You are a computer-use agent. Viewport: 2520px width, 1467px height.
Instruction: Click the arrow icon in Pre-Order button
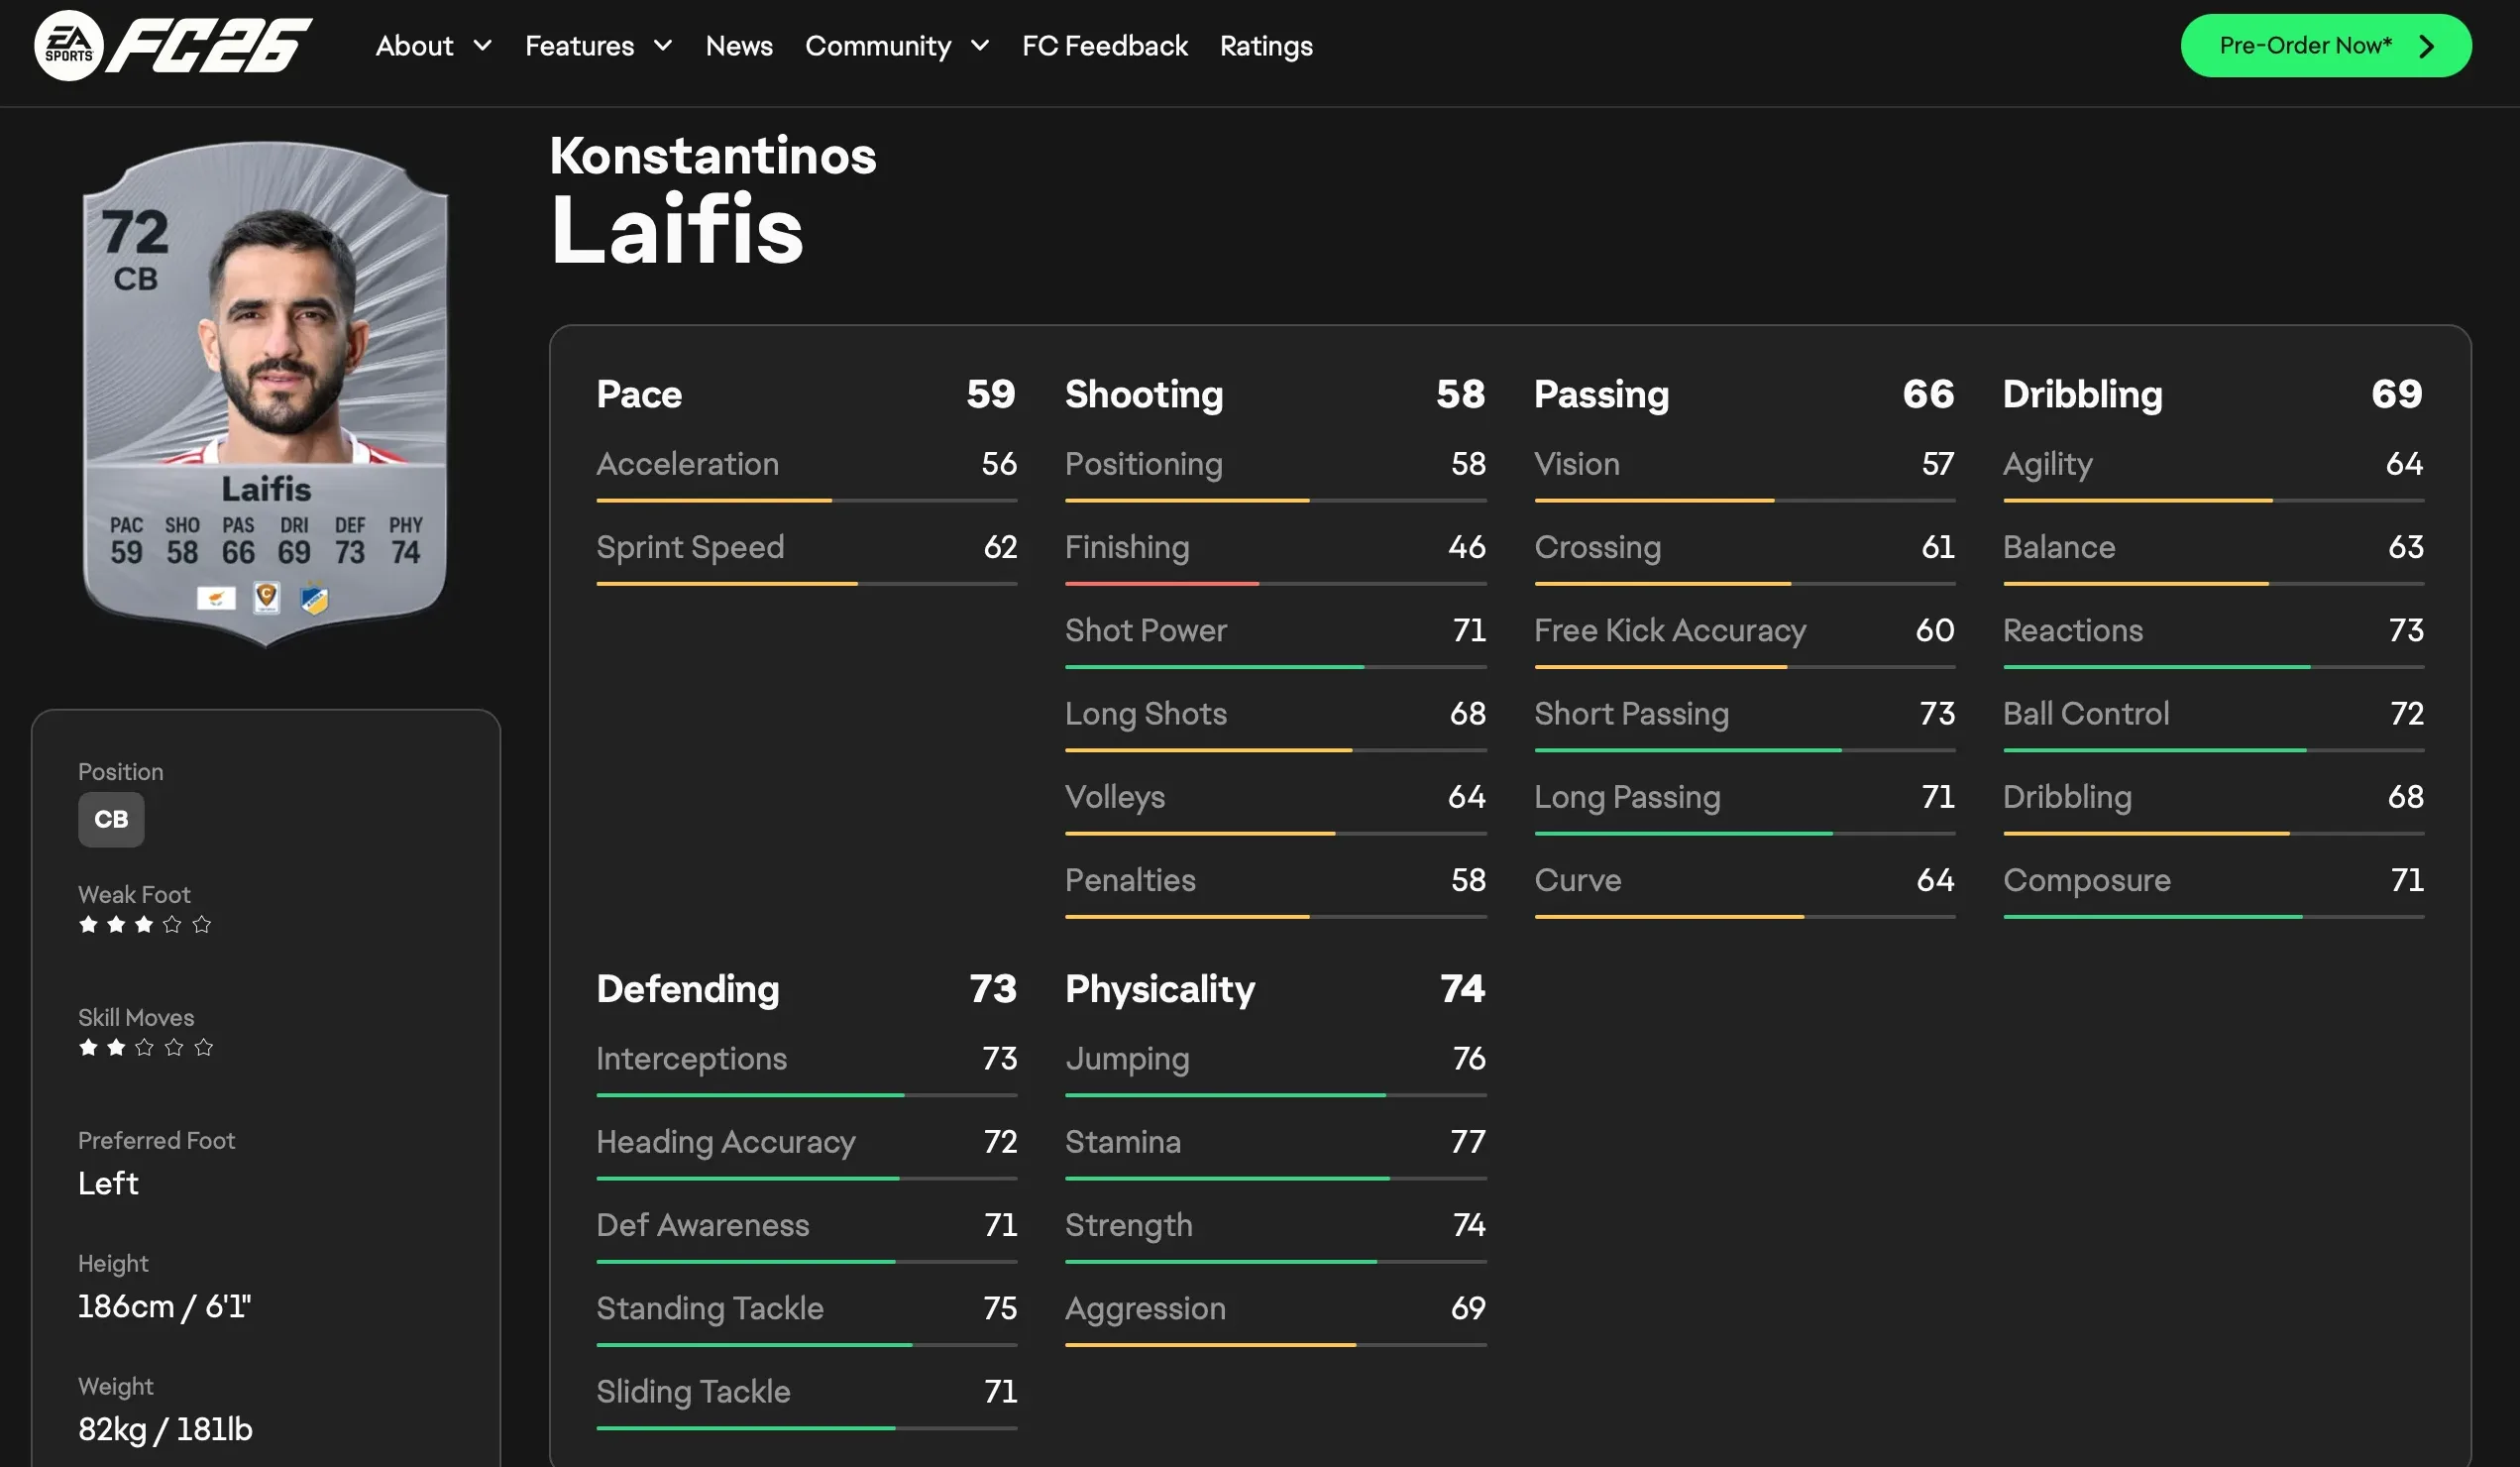[2427, 46]
